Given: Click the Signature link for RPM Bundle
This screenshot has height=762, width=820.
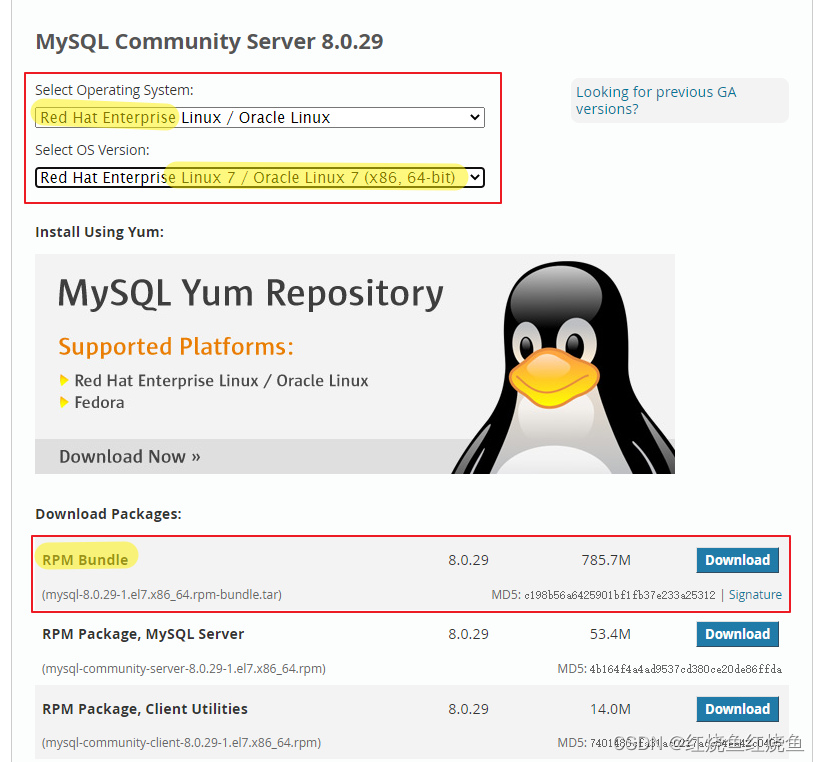Looking at the screenshot, I should coord(755,594).
